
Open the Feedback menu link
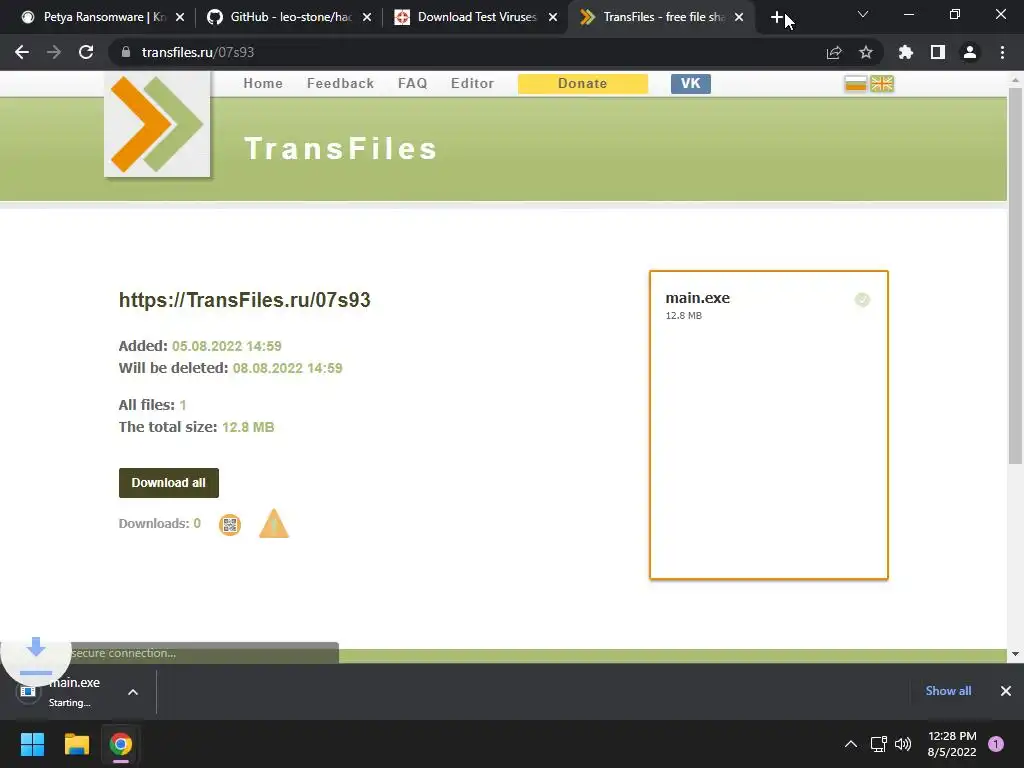click(340, 84)
